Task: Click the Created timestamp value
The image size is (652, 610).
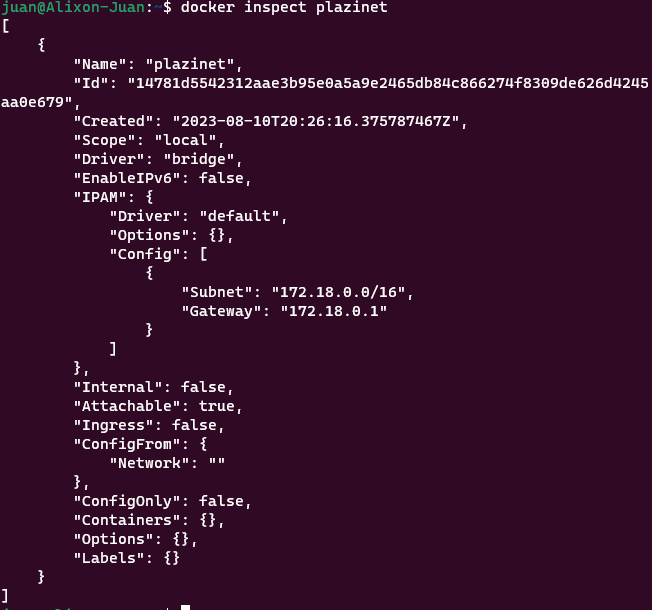Action: (315, 120)
